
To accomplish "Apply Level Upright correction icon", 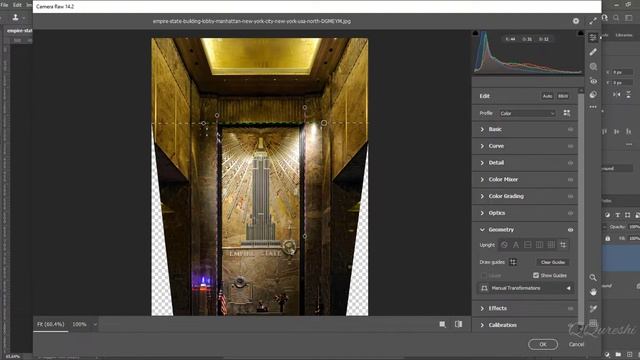I will [528, 245].
